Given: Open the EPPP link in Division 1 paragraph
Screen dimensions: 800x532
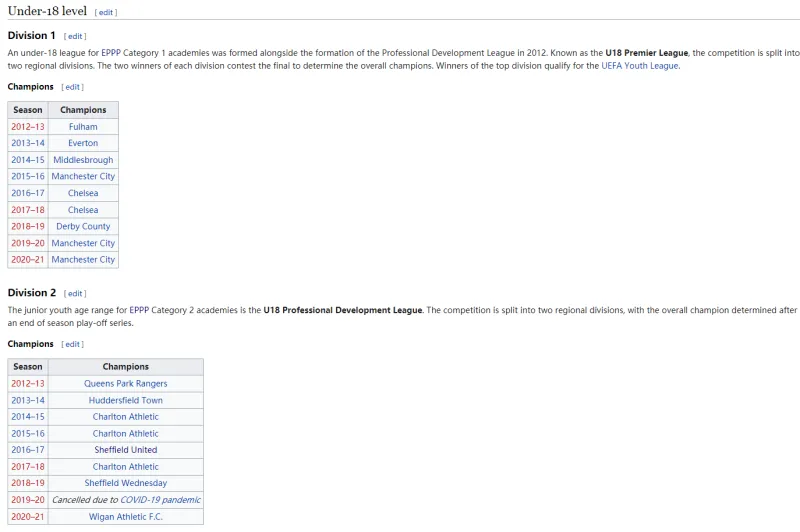Looking at the screenshot, I should pos(111,53).
